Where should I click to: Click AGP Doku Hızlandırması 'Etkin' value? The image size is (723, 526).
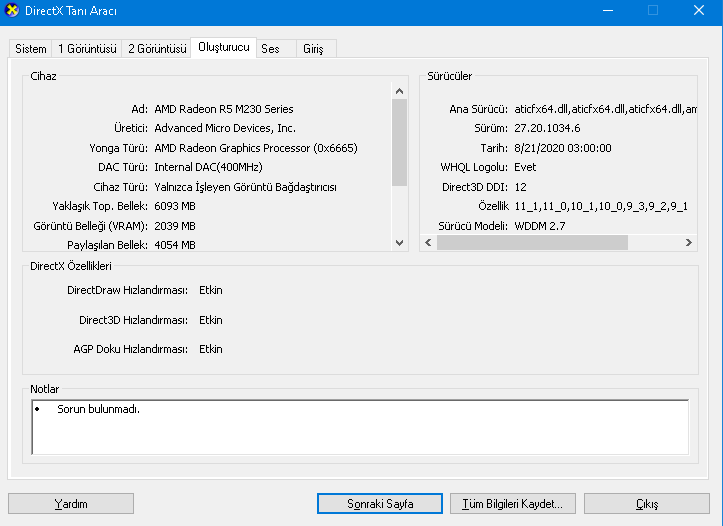click(211, 349)
